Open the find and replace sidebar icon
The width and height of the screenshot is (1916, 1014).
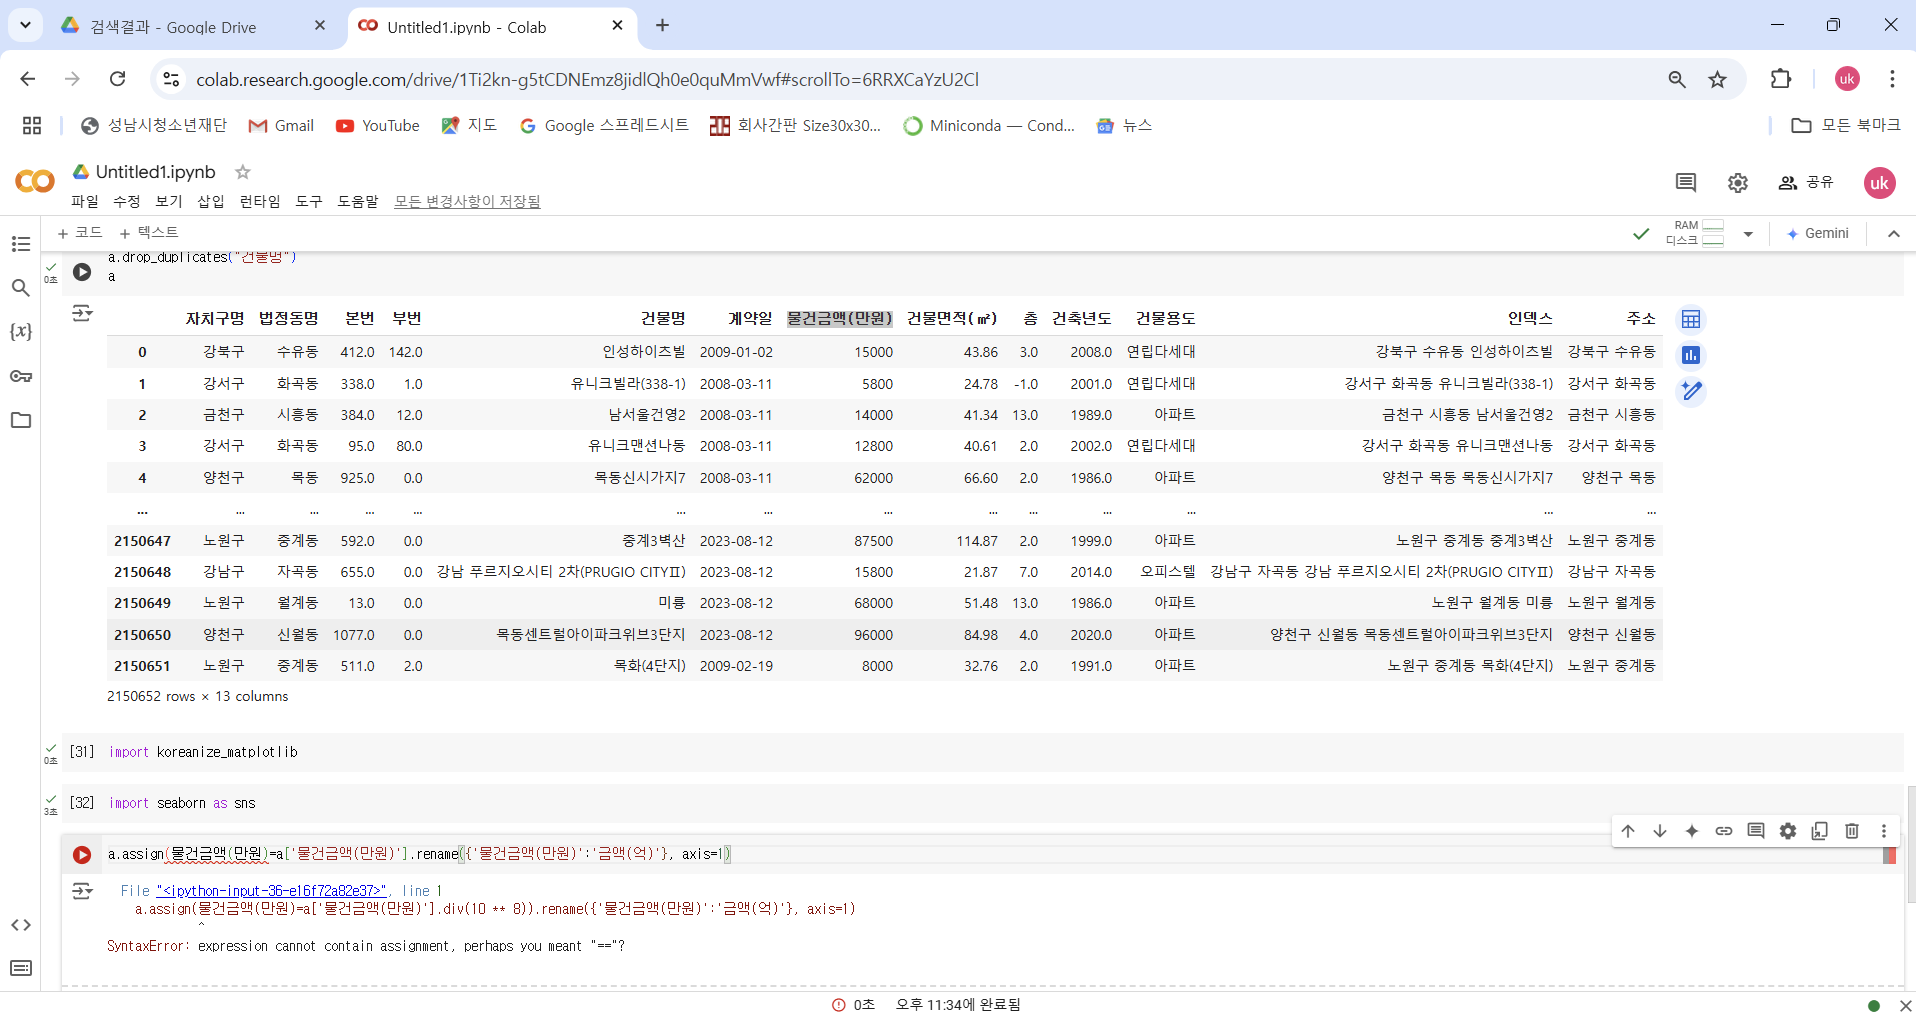21,288
